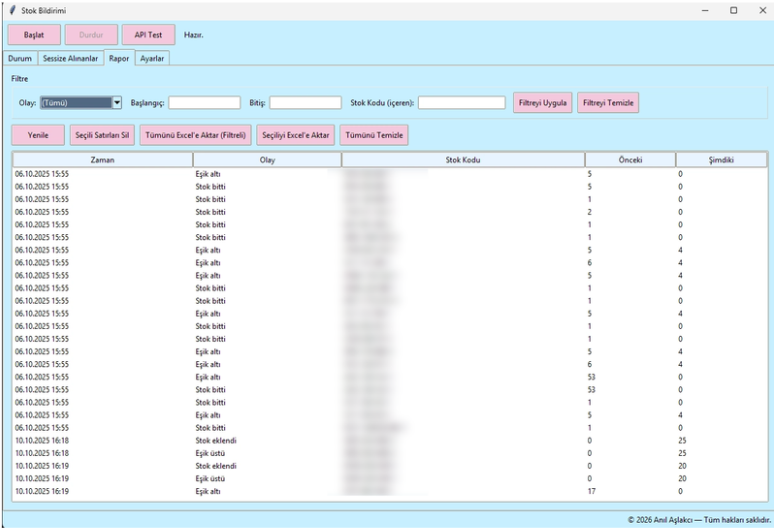This screenshot has height=528, width=774.
Task: Open the Olay combo box dropdown arrow
Action: [117, 103]
